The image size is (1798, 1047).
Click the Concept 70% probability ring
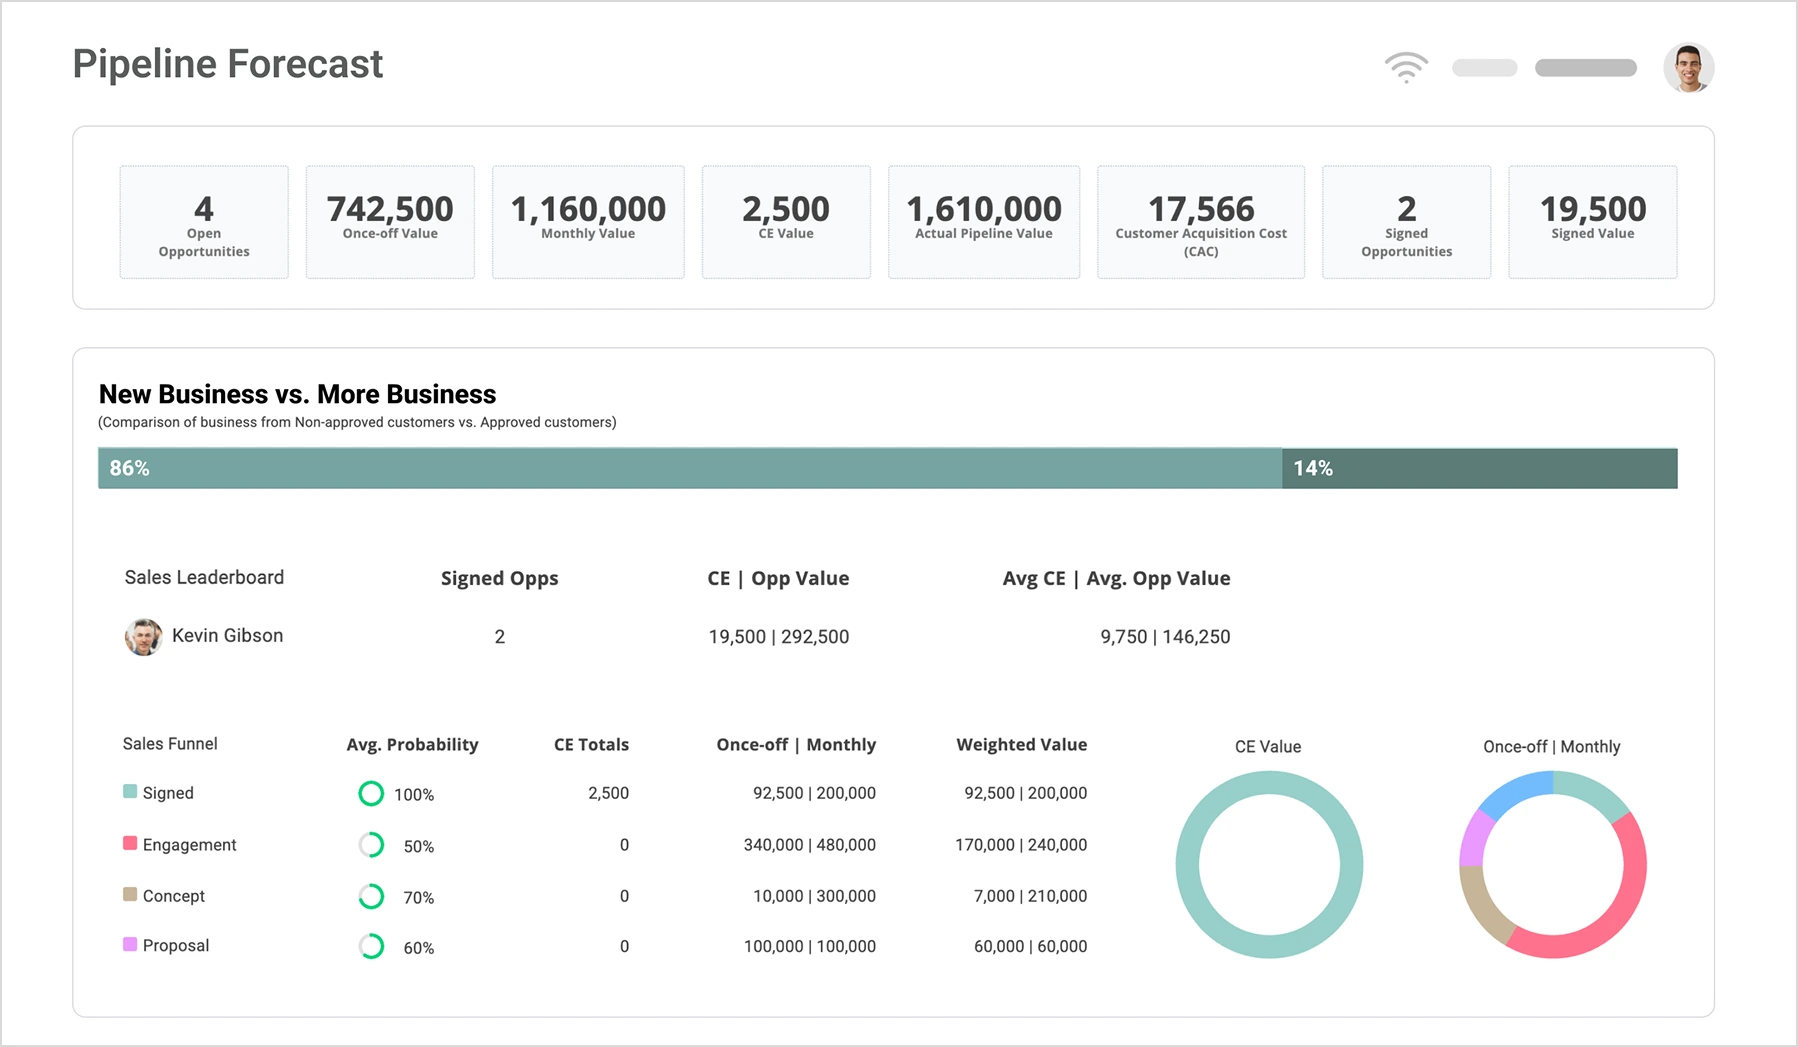(371, 896)
